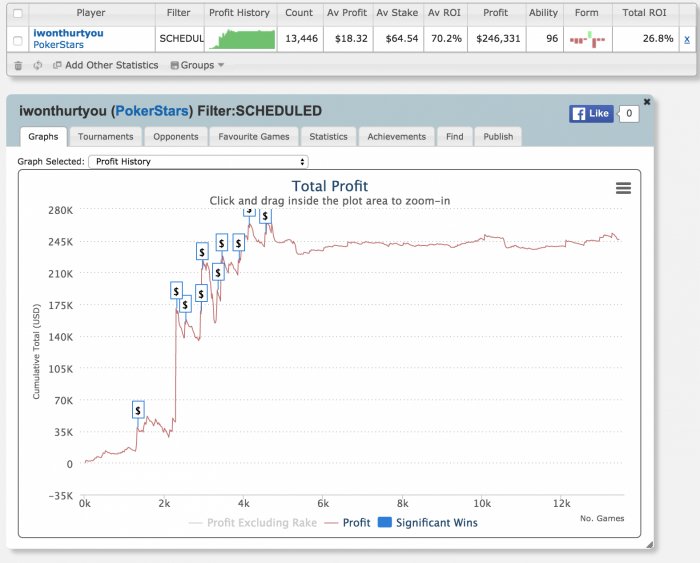Screen dimensions: 700x563
Task: Click the trash delete icon below the table
Action: (x=18, y=66)
